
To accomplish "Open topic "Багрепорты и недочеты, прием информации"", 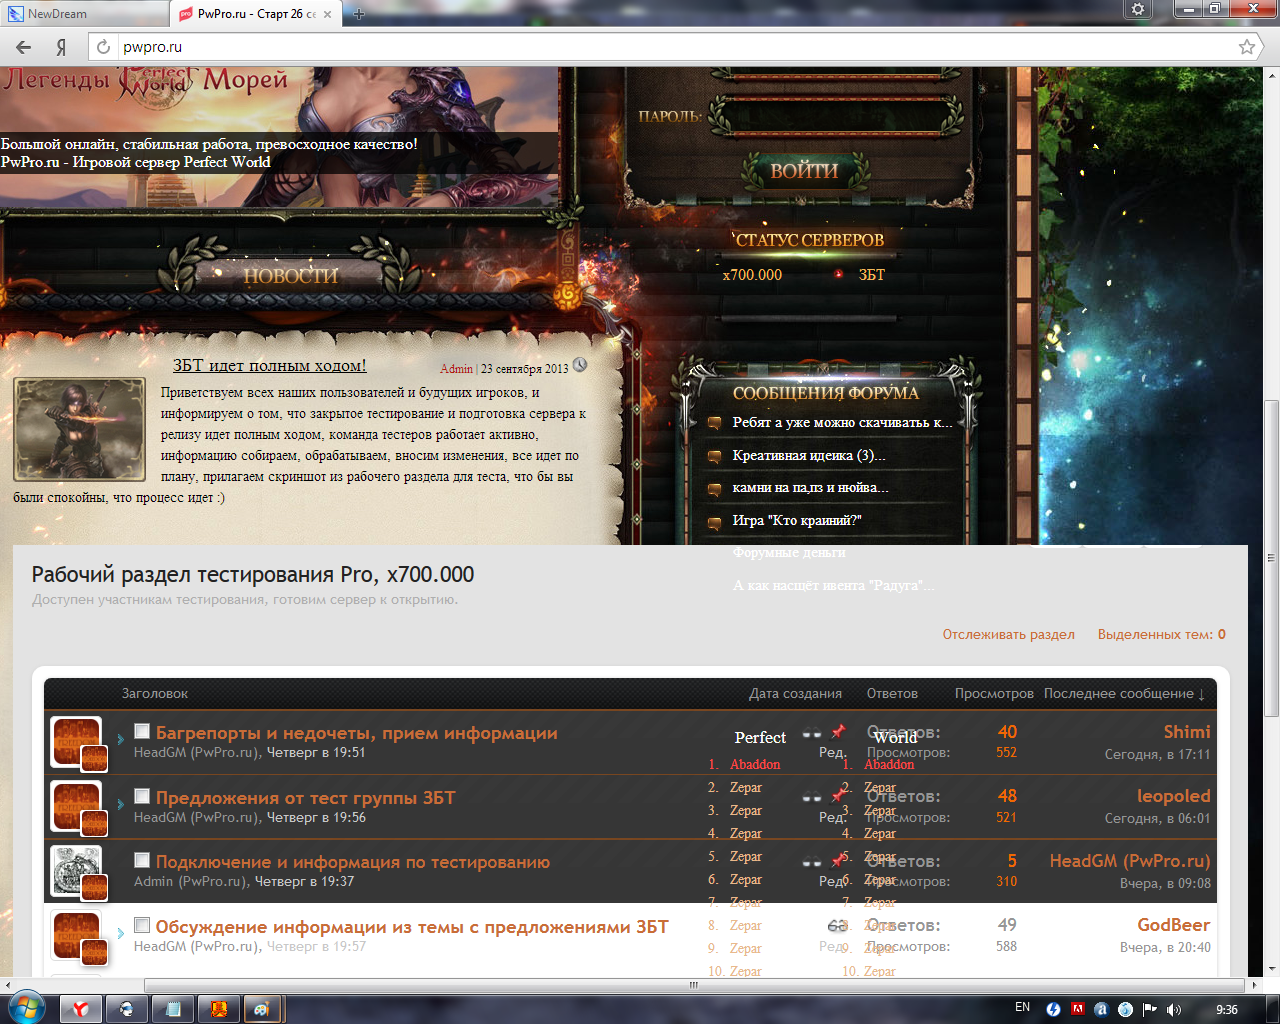I will click(x=357, y=733).
